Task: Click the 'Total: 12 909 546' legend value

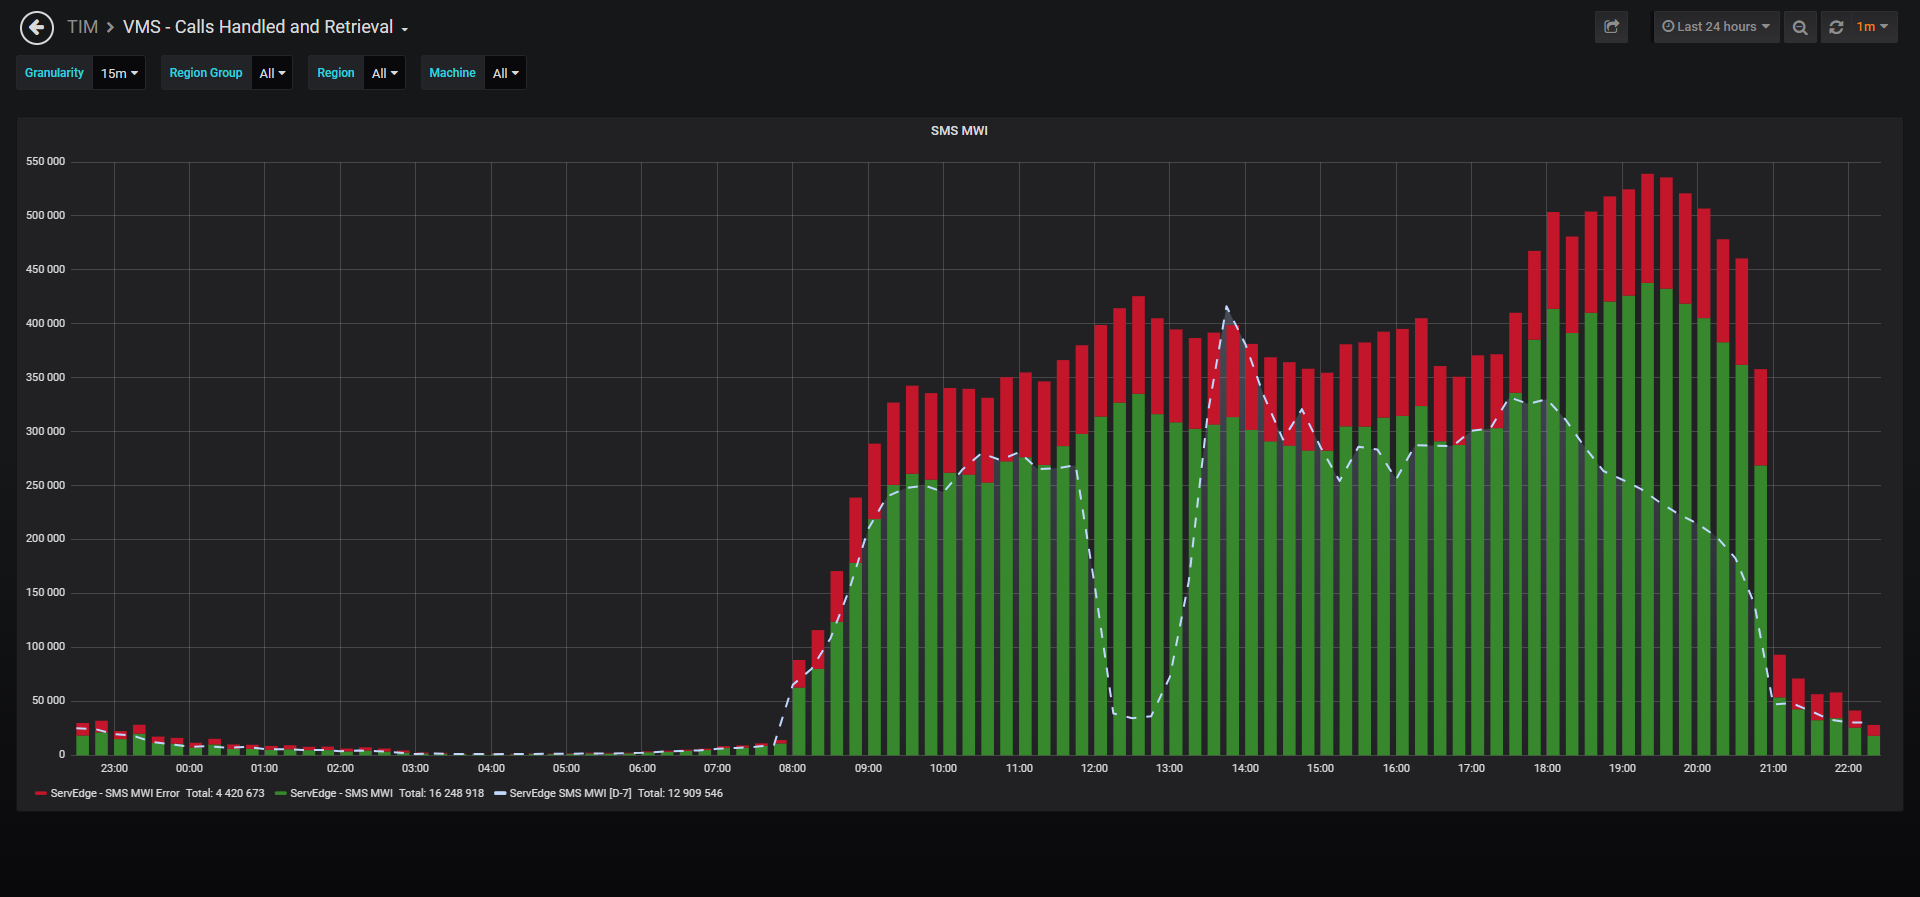Action: point(680,793)
